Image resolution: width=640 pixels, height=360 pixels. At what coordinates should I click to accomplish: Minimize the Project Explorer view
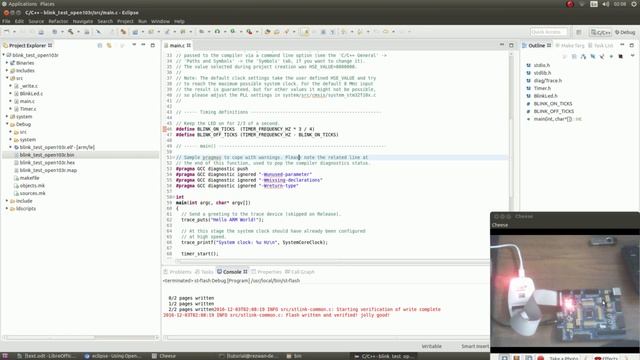point(143,45)
